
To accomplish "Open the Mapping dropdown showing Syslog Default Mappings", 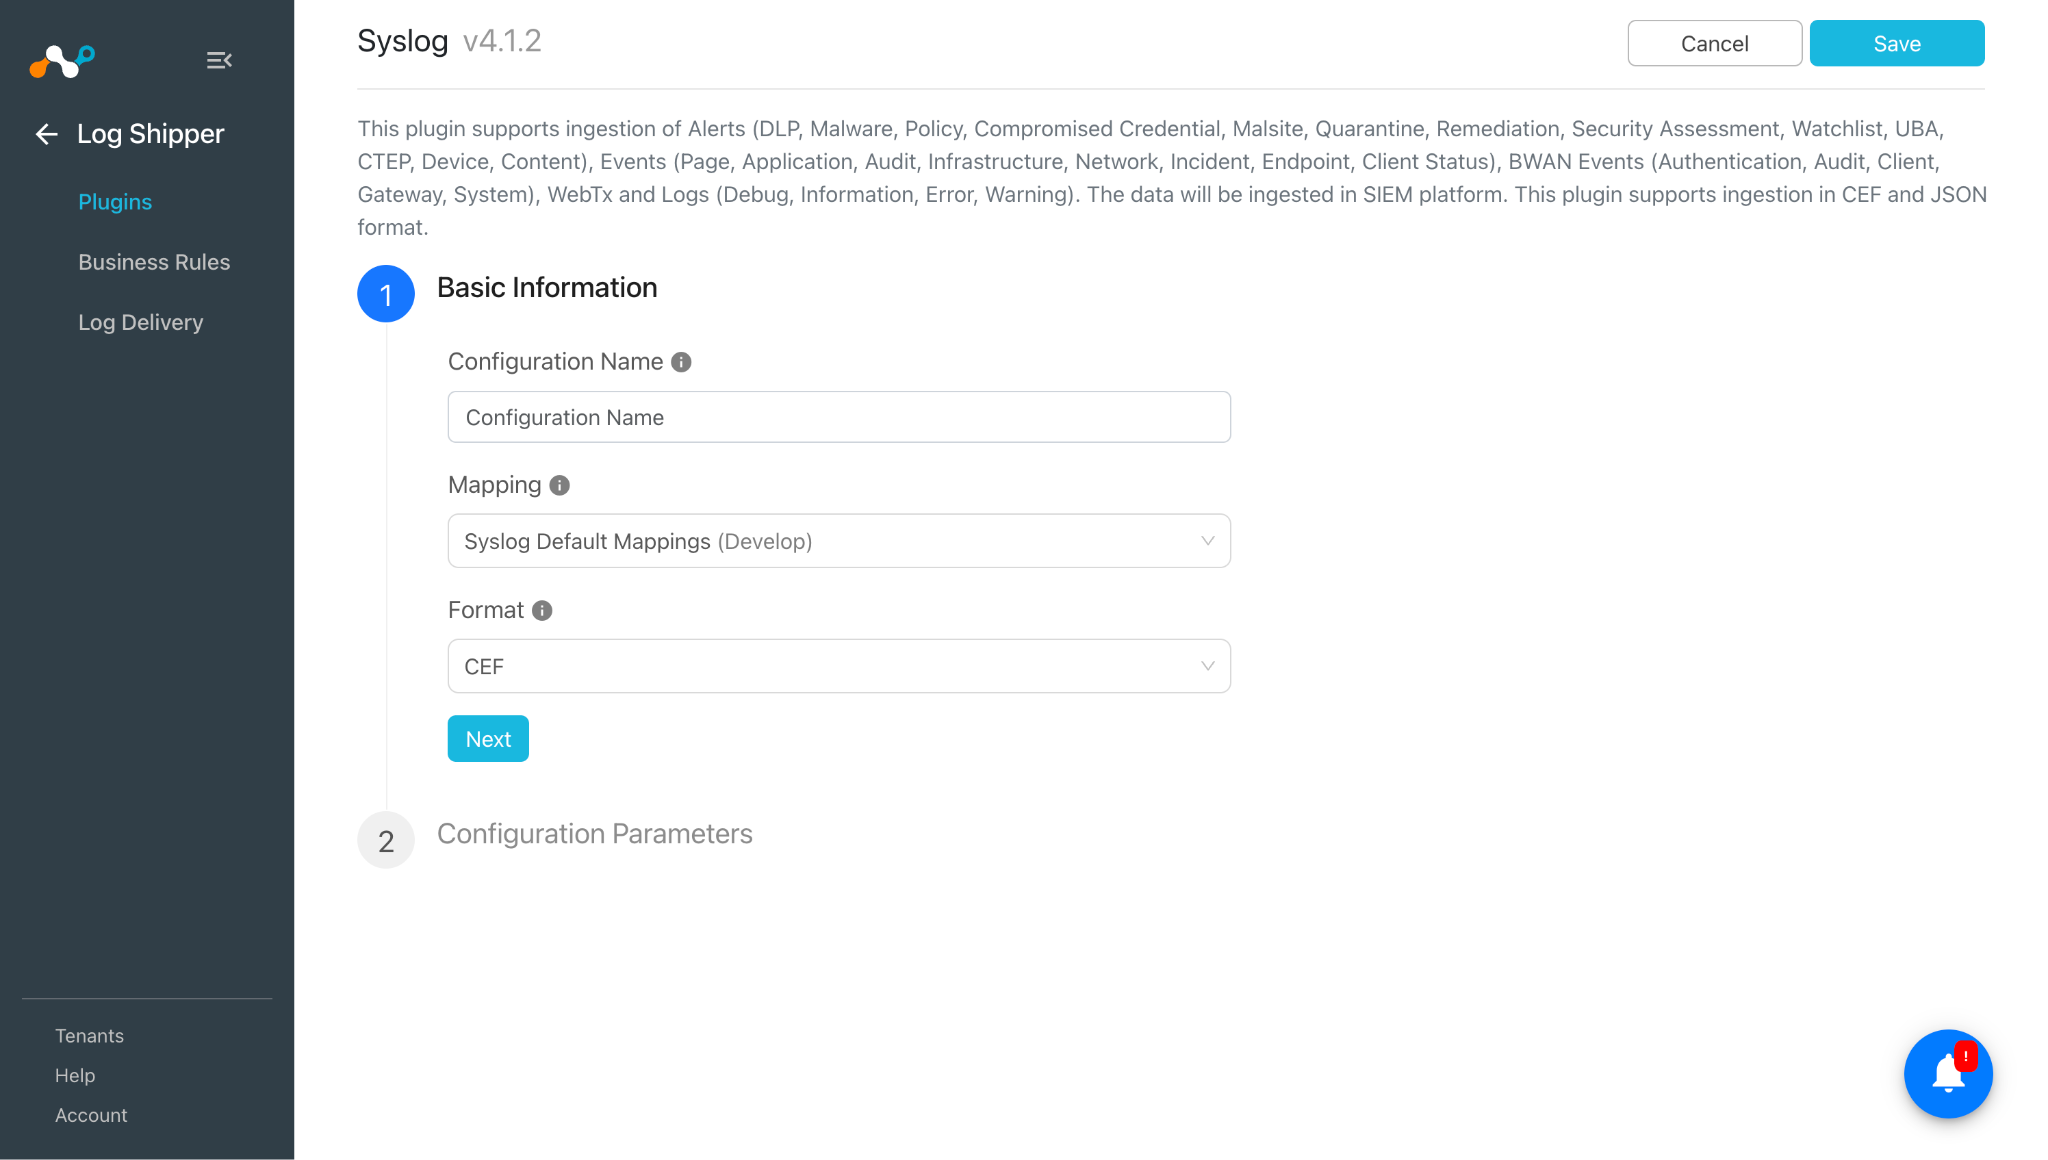I will pyautogui.click(x=839, y=541).
